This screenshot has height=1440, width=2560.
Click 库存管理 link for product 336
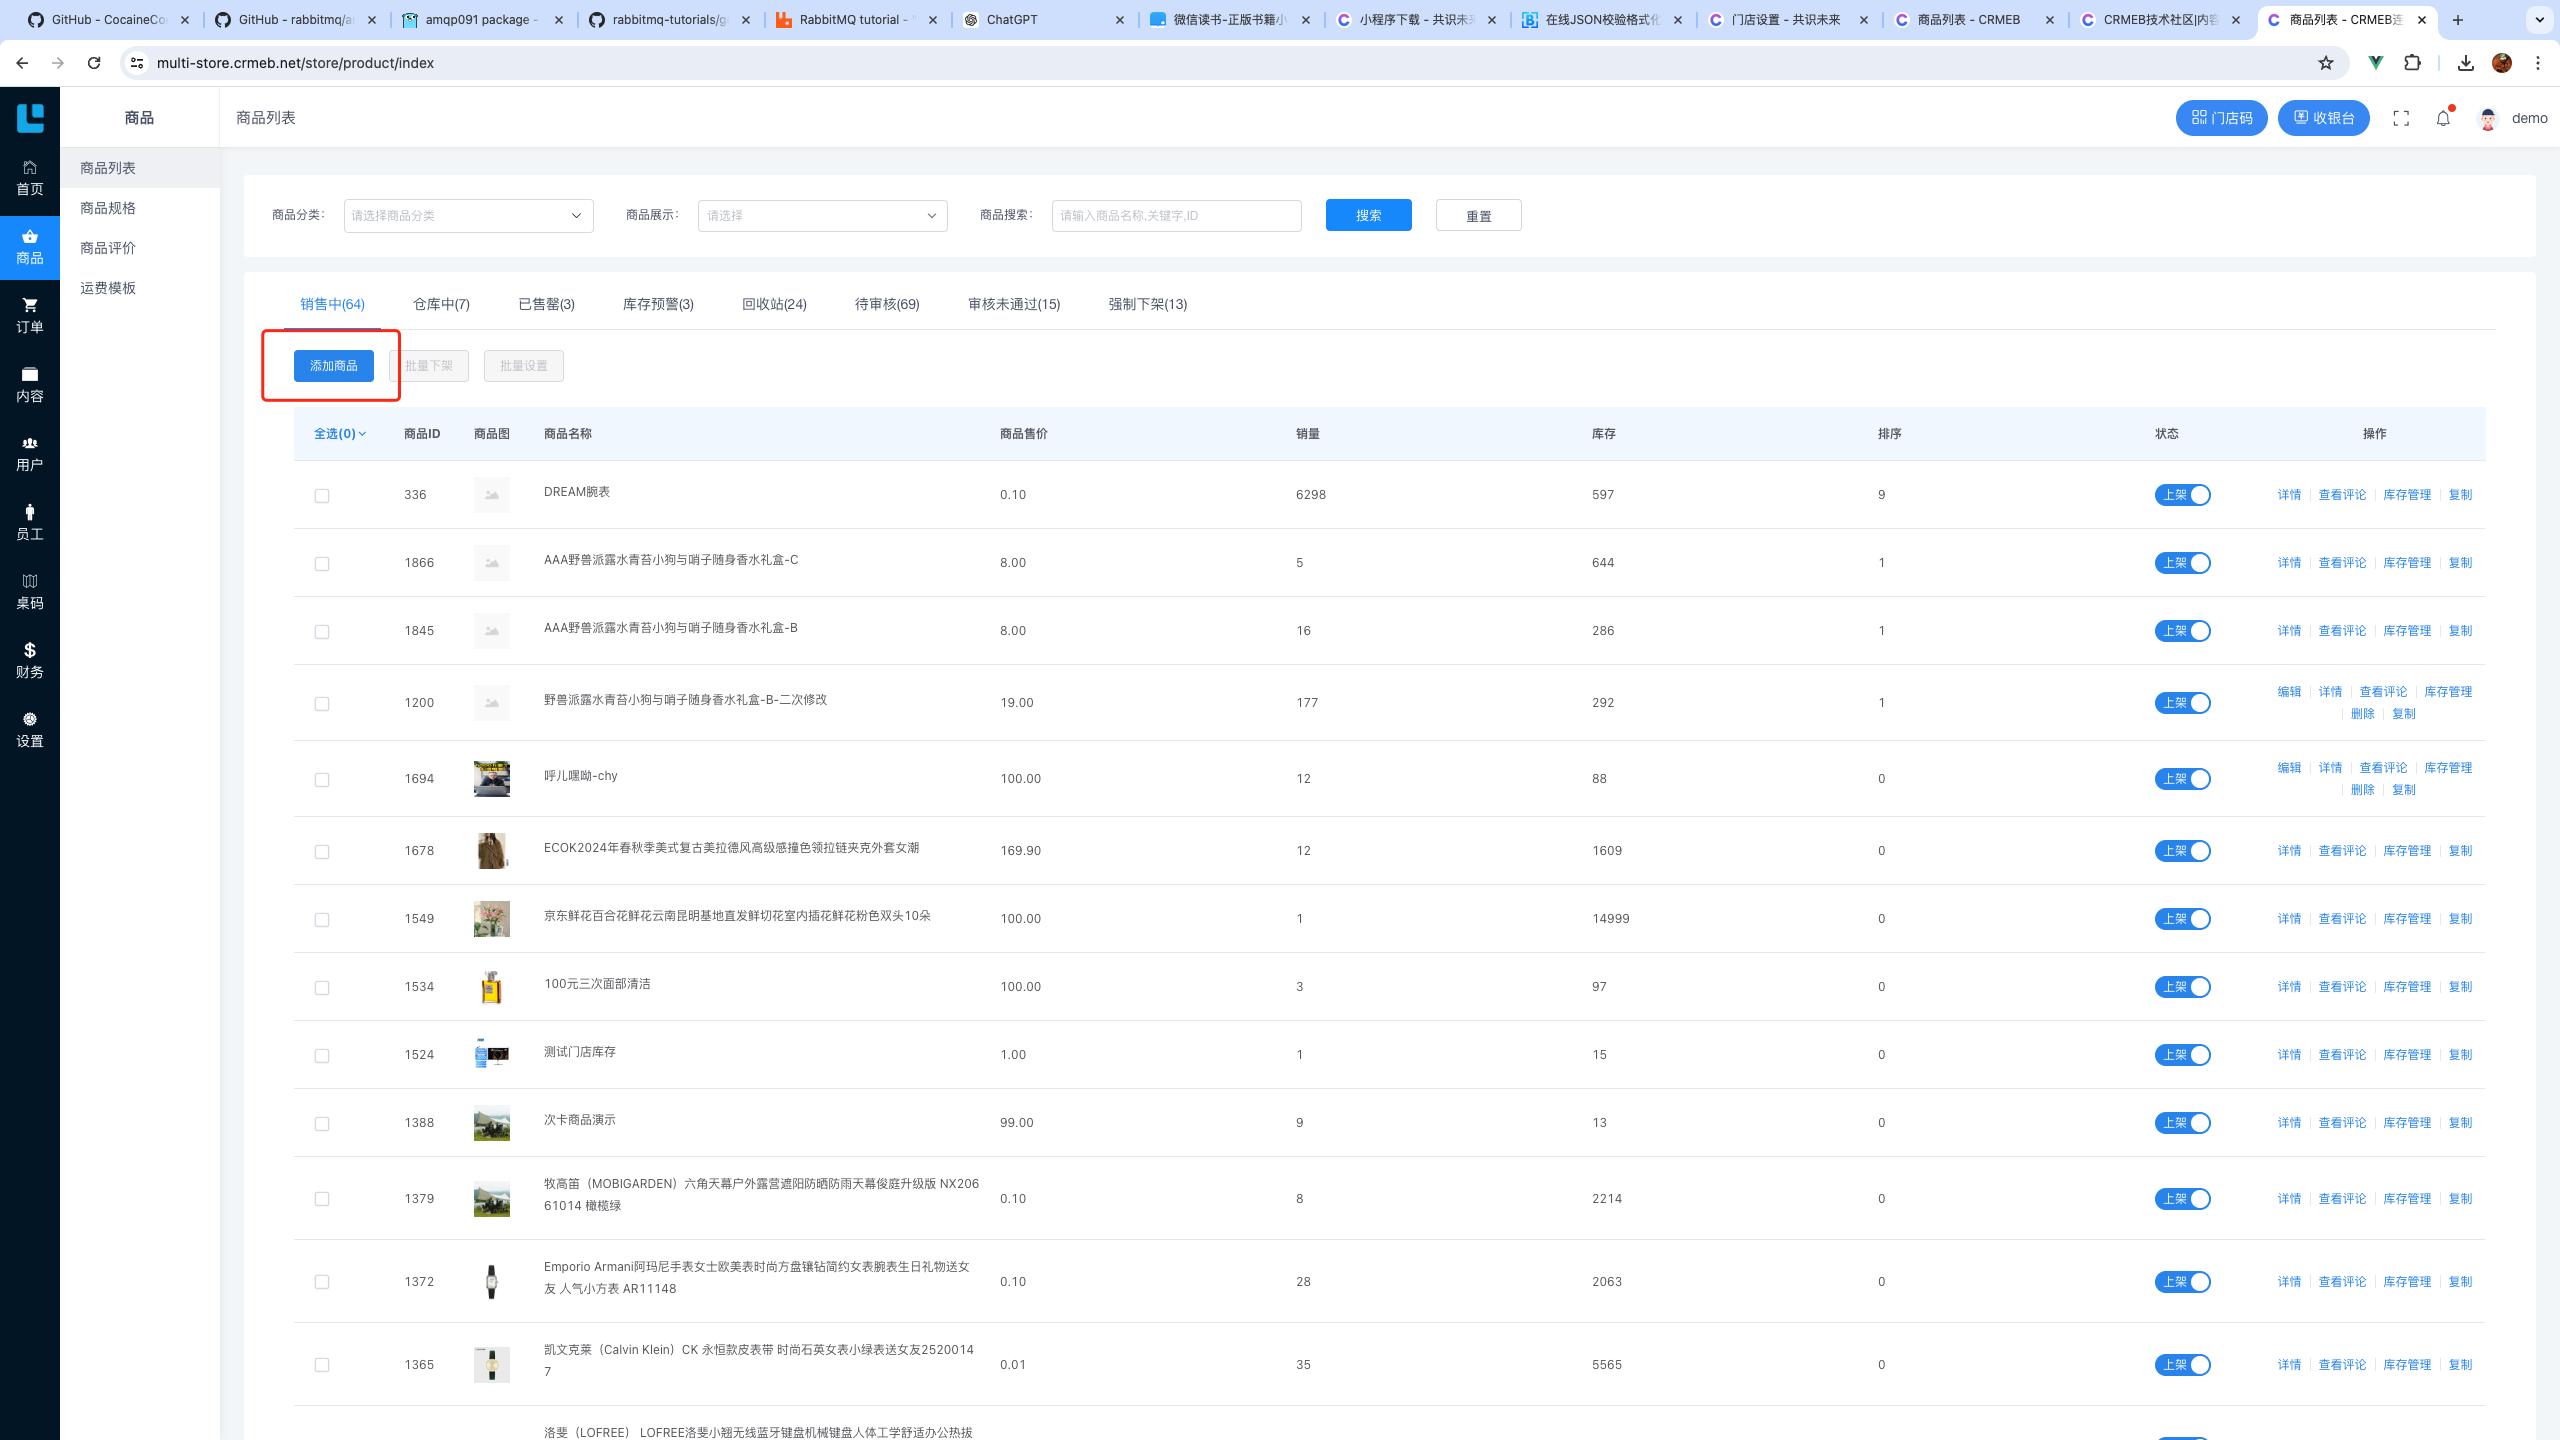point(2407,495)
